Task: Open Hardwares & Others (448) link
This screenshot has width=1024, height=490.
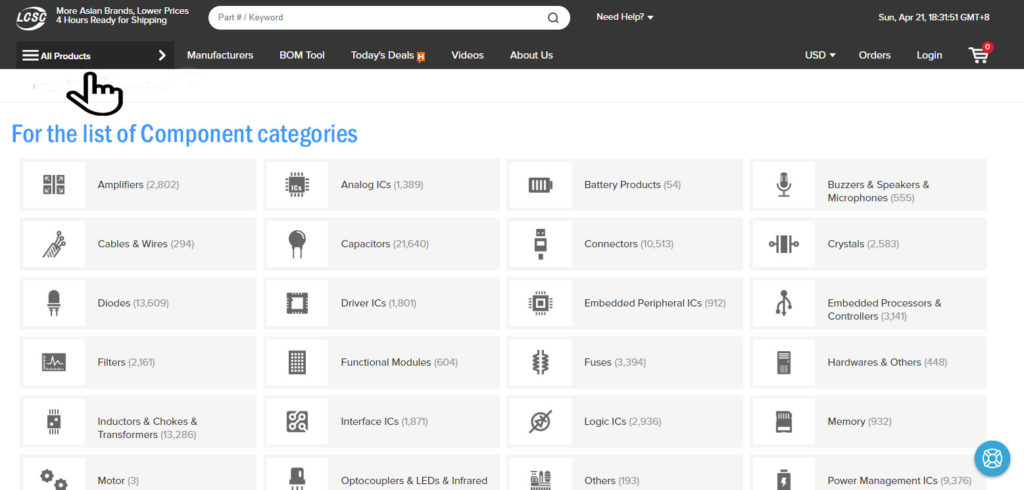Action: point(887,362)
